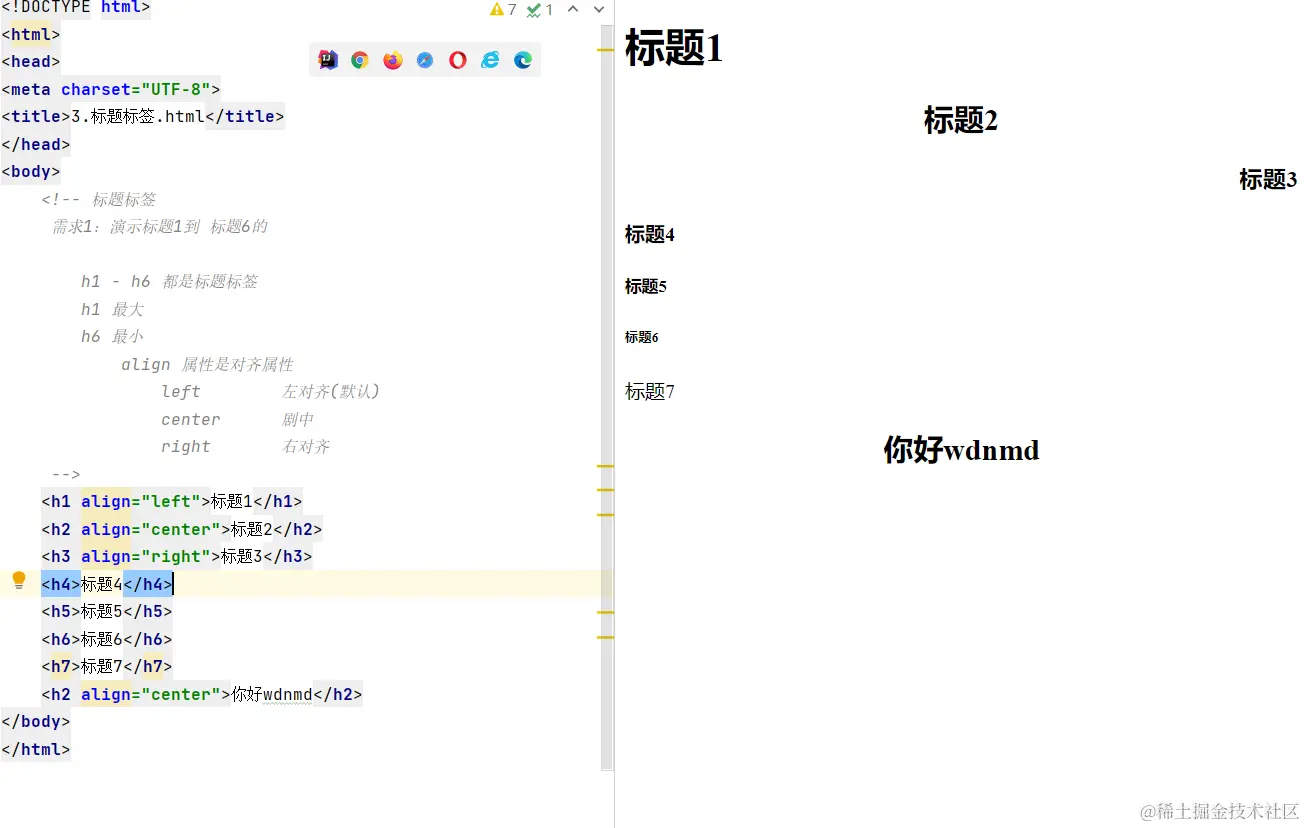The height and width of the screenshot is (828, 1306).
Task: Open the page in Opera
Action: click(457, 60)
